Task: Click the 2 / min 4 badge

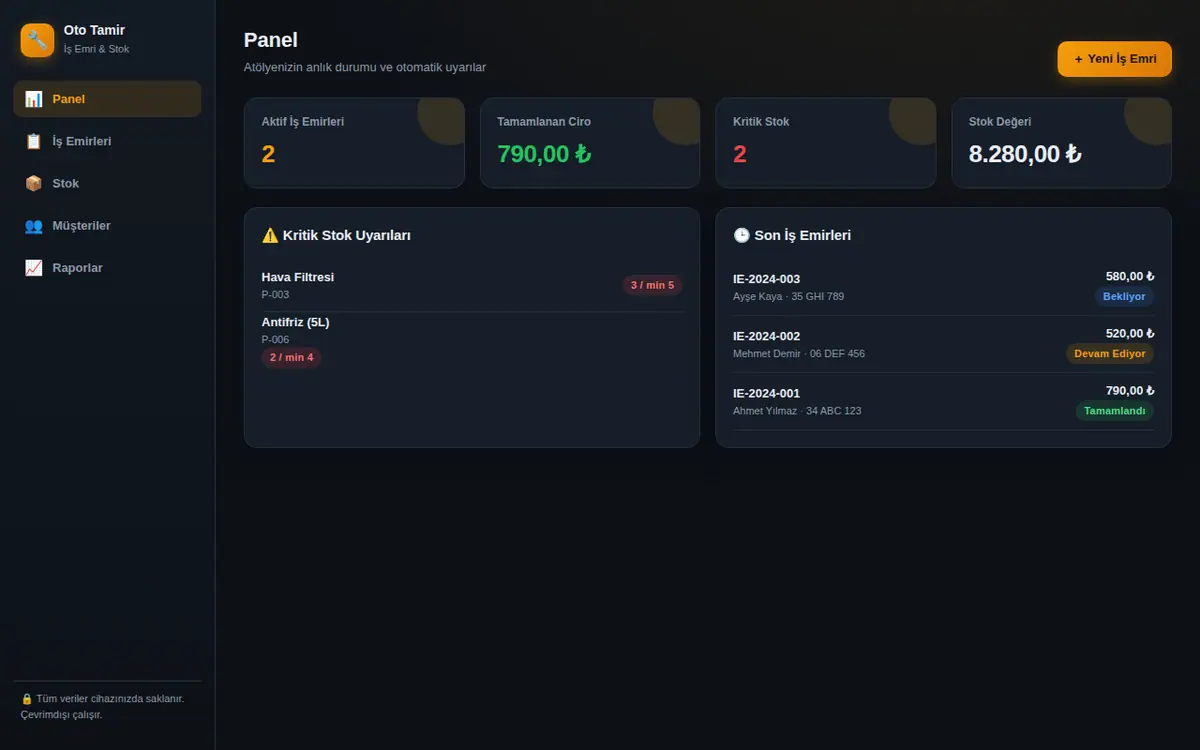Action: pyautogui.click(x=291, y=357)
